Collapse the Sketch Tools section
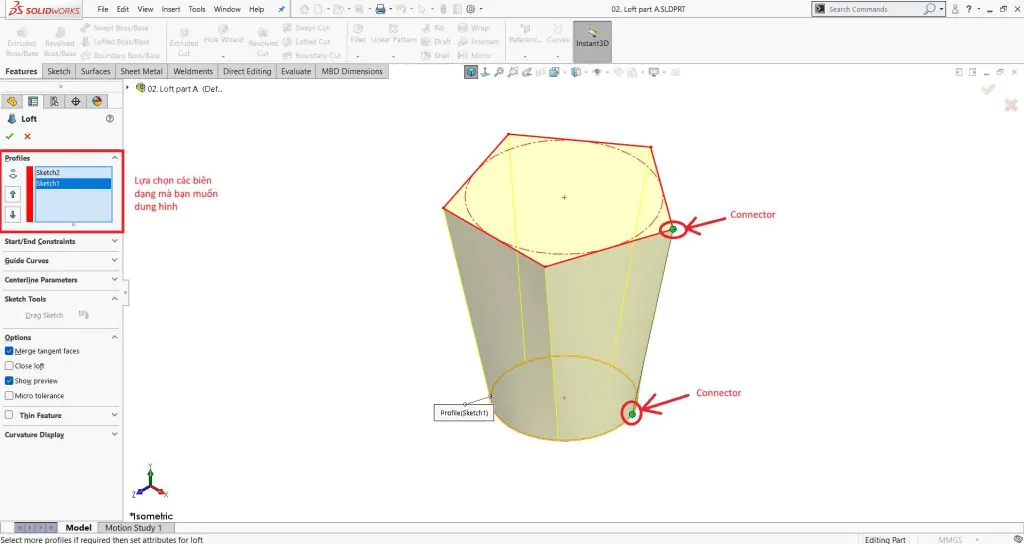1024x544 pixels. (115, 298)
